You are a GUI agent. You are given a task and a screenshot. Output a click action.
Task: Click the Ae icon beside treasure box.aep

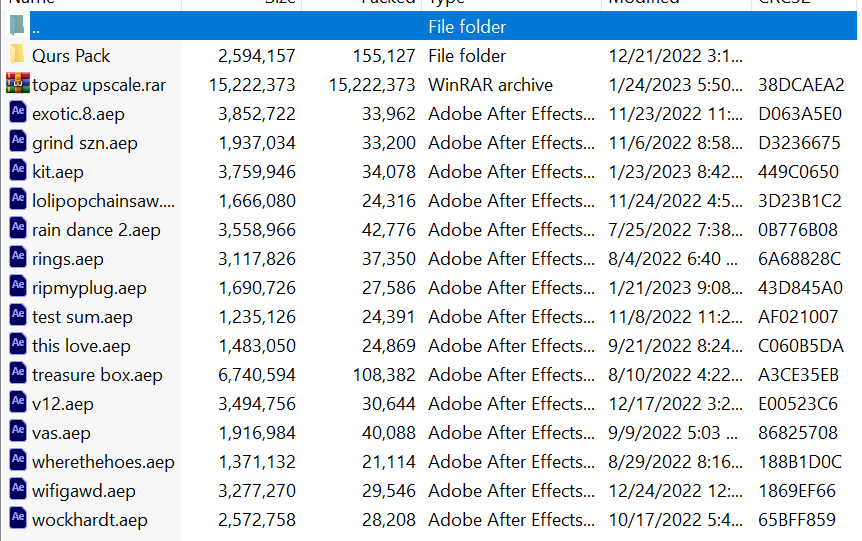pyautogui.click(x=18, y=374)
